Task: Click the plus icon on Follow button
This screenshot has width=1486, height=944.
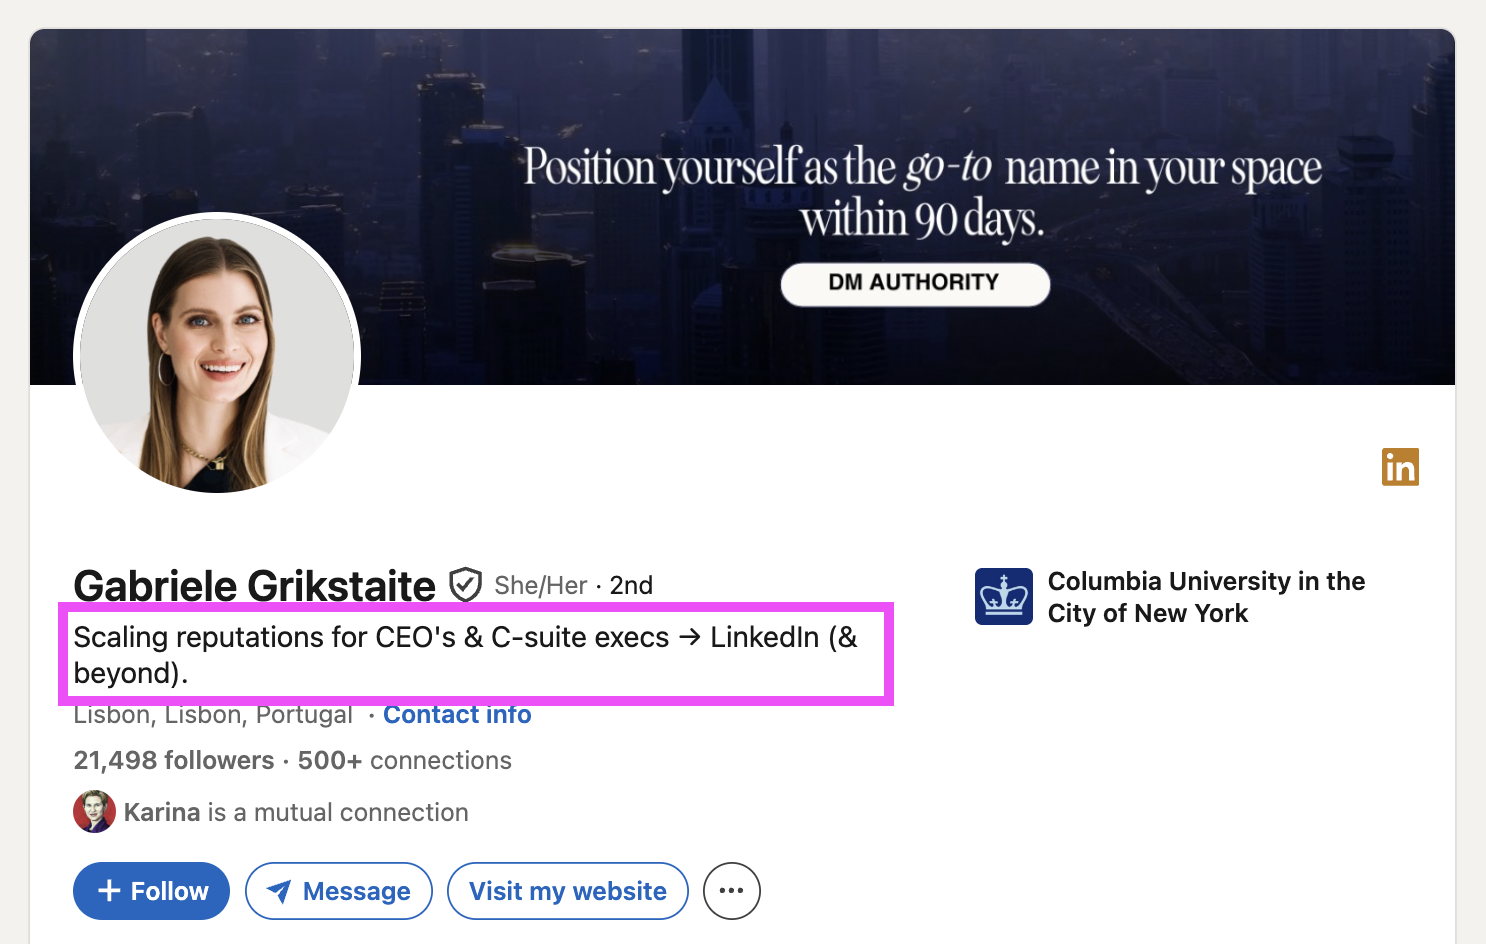Action: pyautogui.click(x=109, y=891)
